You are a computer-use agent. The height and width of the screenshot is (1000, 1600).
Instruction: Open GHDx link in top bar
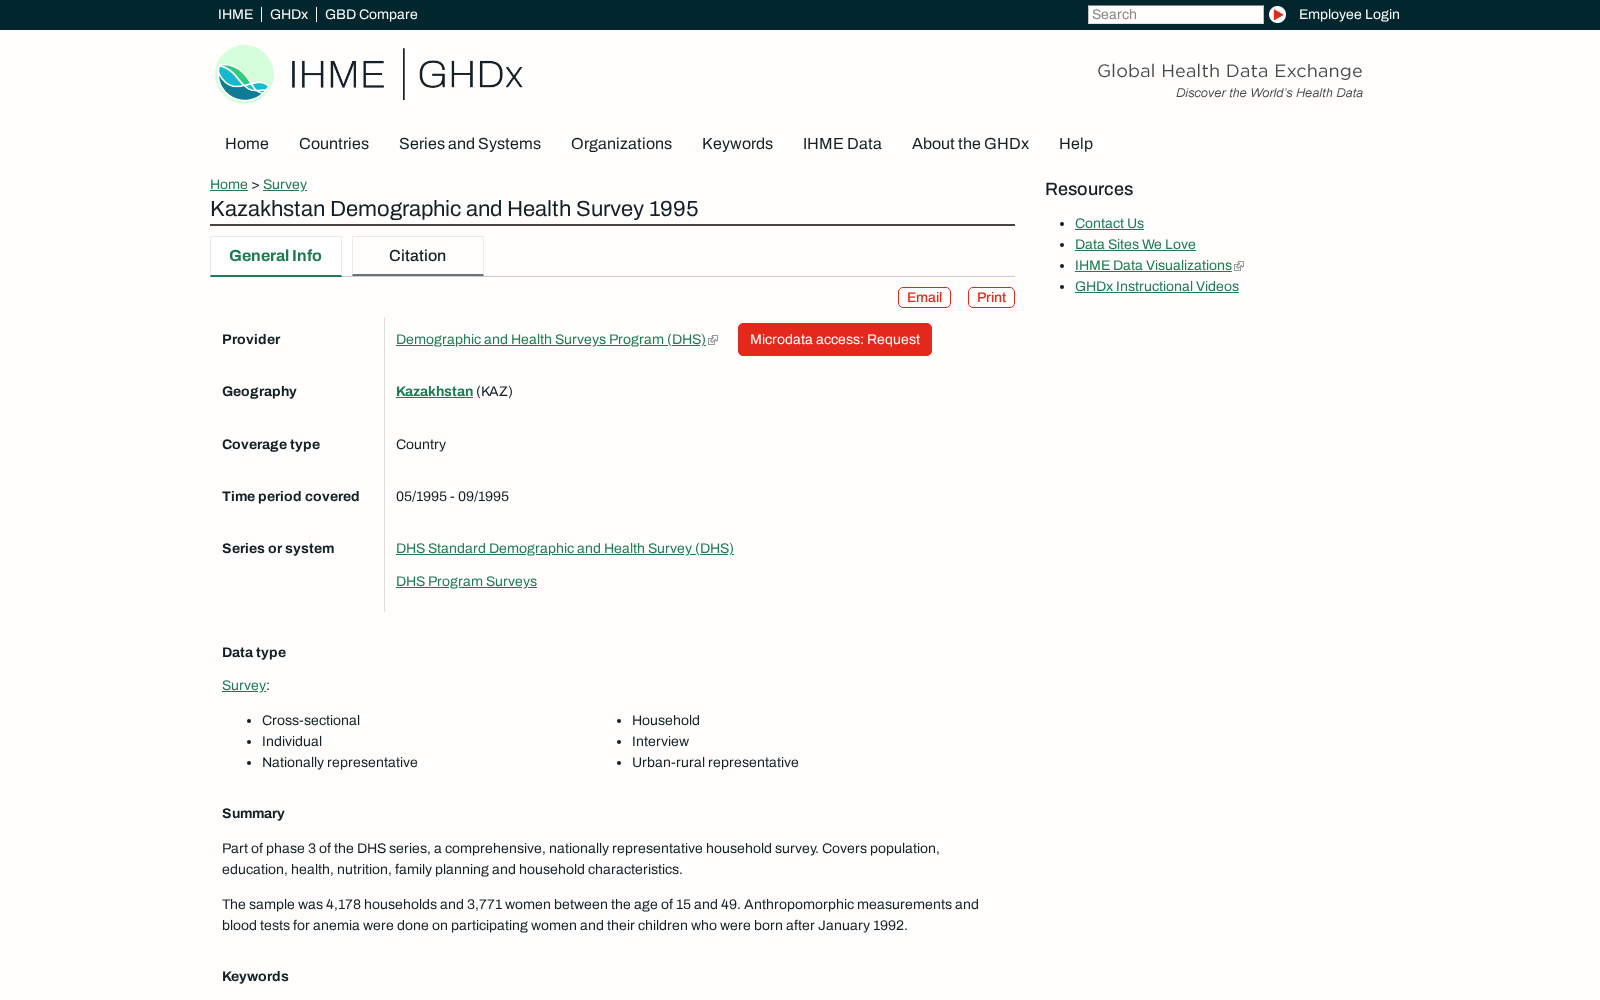click(289, 14)
